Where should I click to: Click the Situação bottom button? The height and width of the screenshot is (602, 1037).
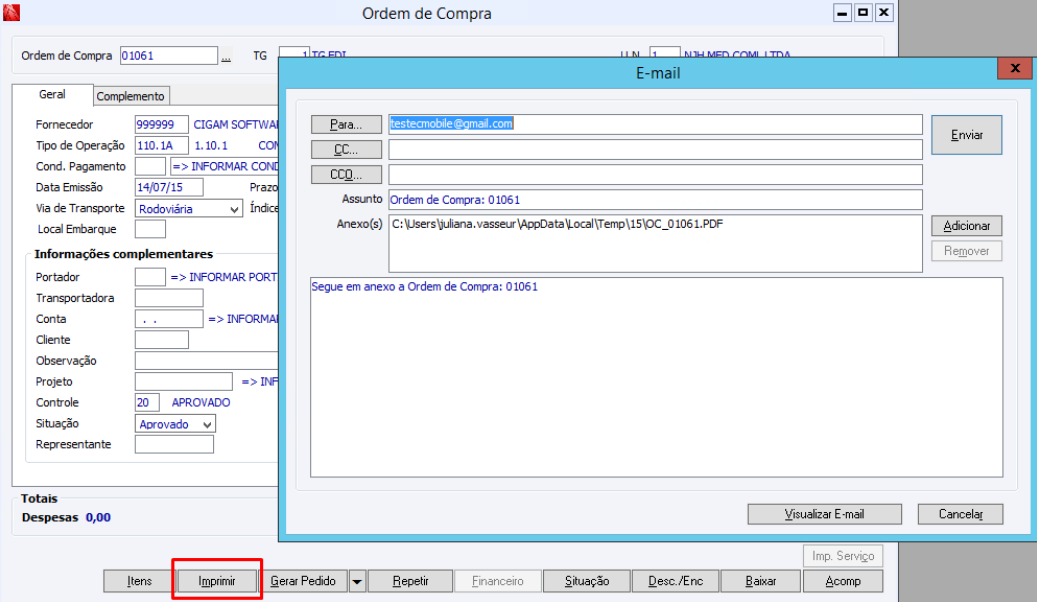point(587,581)
